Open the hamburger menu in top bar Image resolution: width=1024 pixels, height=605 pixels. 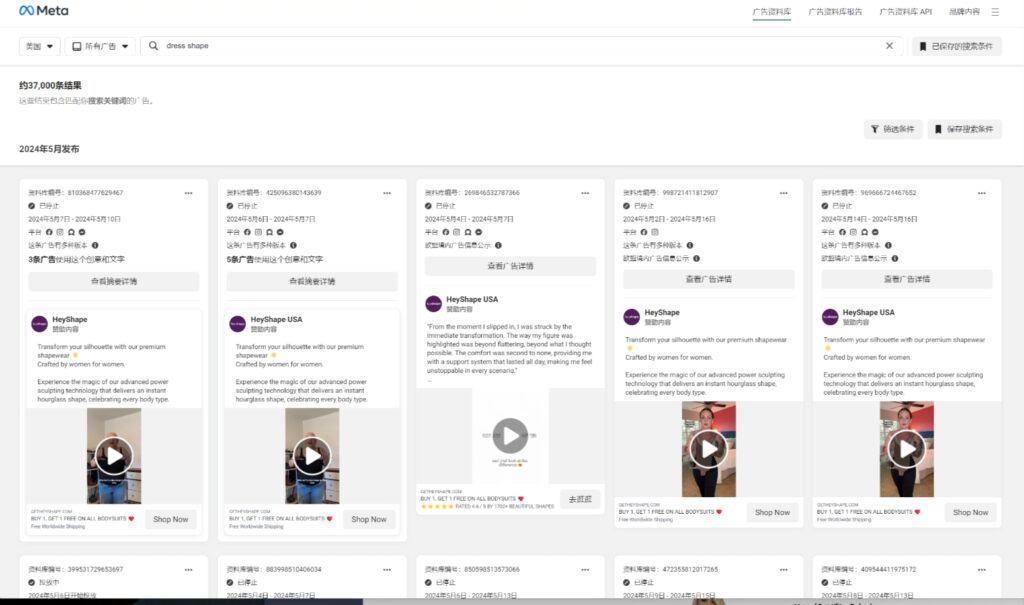pyautogui.click(x=995, y=12)
